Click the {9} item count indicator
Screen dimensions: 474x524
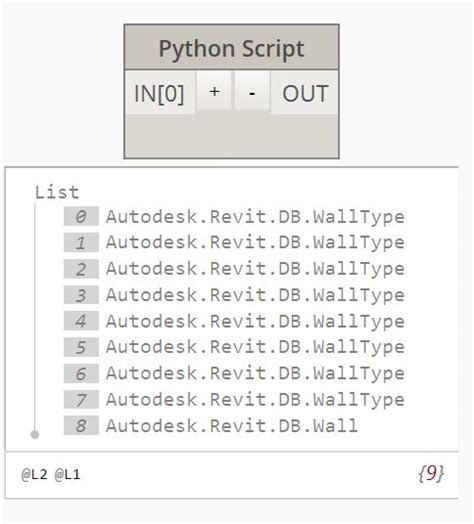[431, 473]
